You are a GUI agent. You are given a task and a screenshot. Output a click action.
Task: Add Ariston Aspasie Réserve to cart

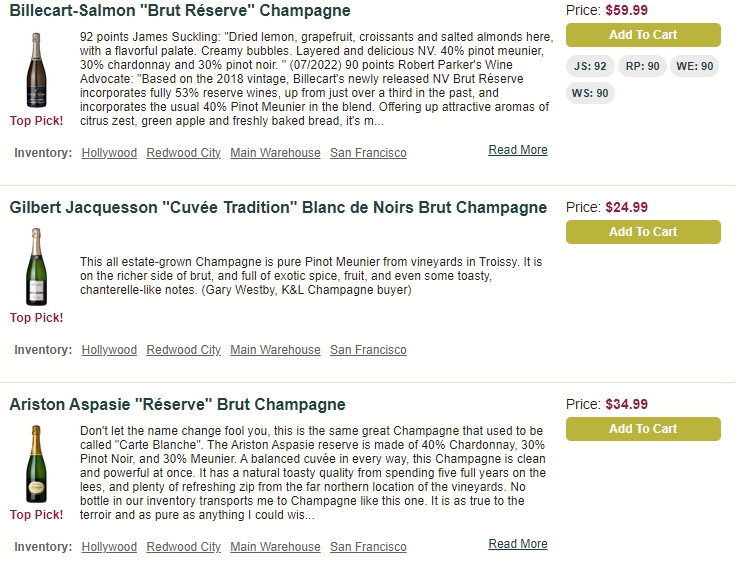643,429
